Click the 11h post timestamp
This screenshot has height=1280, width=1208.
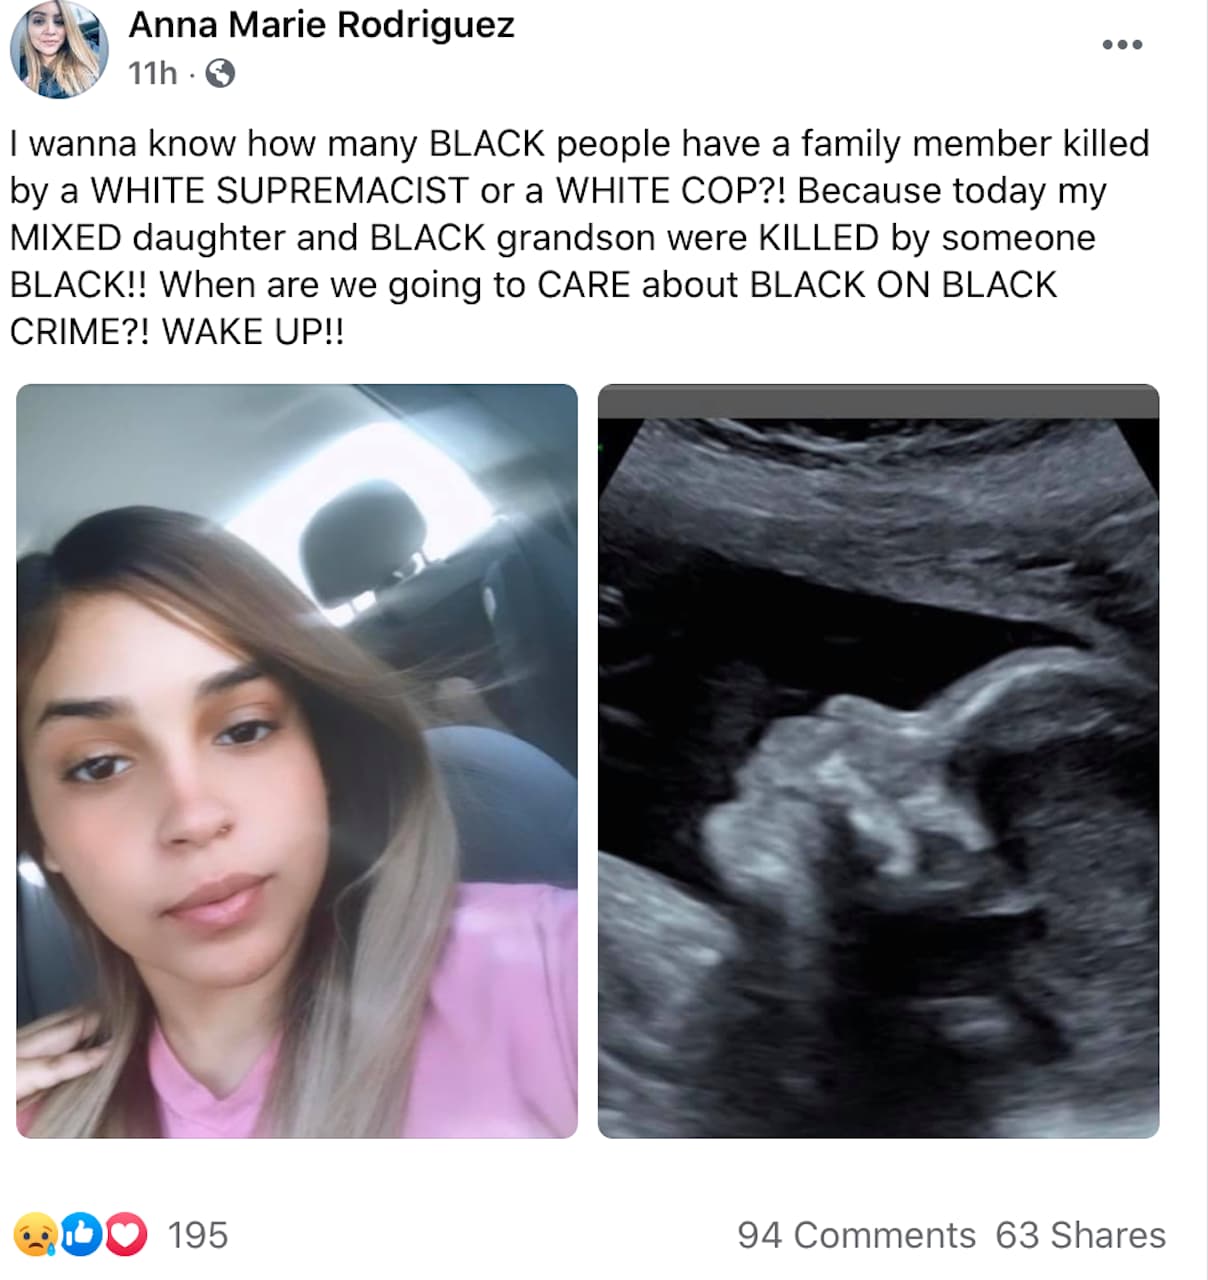click(x=152, y=74)
